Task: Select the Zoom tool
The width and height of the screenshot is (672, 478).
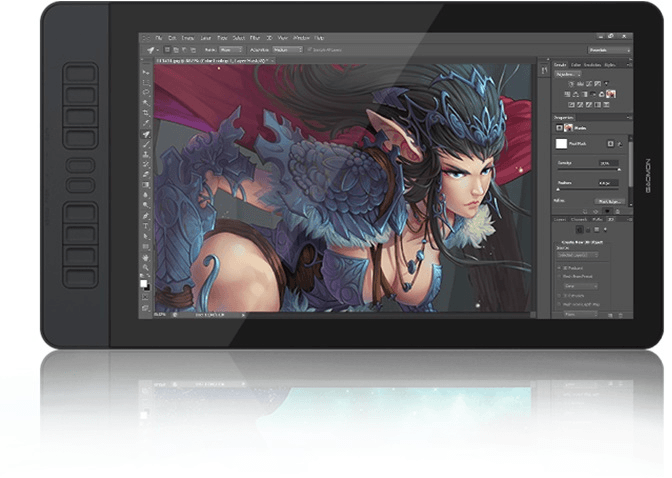Action: [x=146, y=268]
